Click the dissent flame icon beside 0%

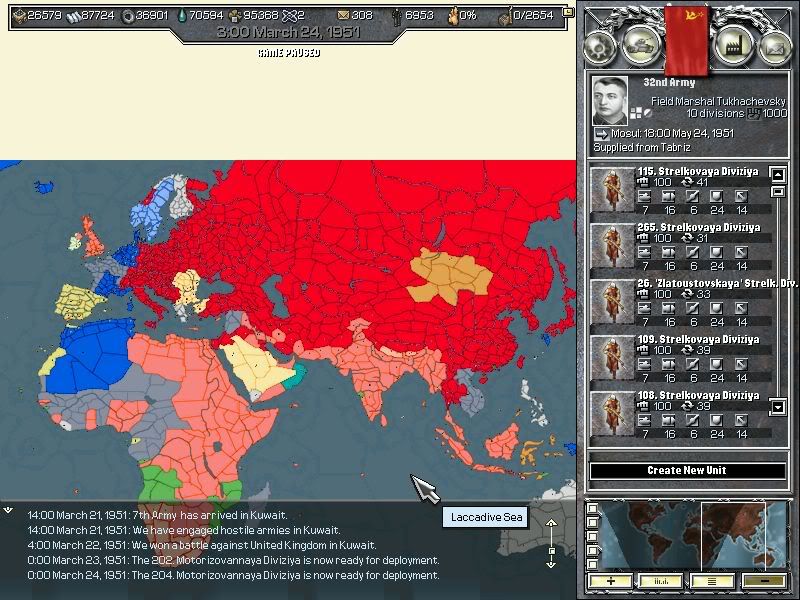[x=453, y=16]
